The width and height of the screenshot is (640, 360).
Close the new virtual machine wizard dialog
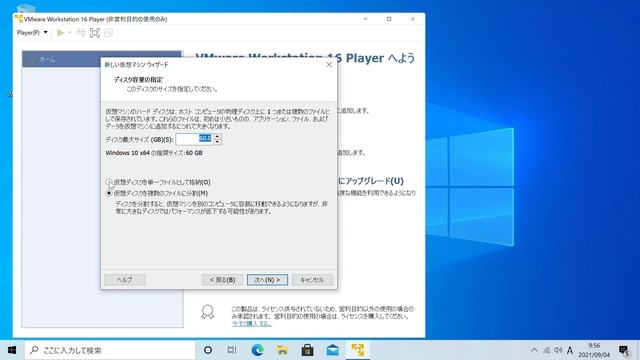[329, 64]
